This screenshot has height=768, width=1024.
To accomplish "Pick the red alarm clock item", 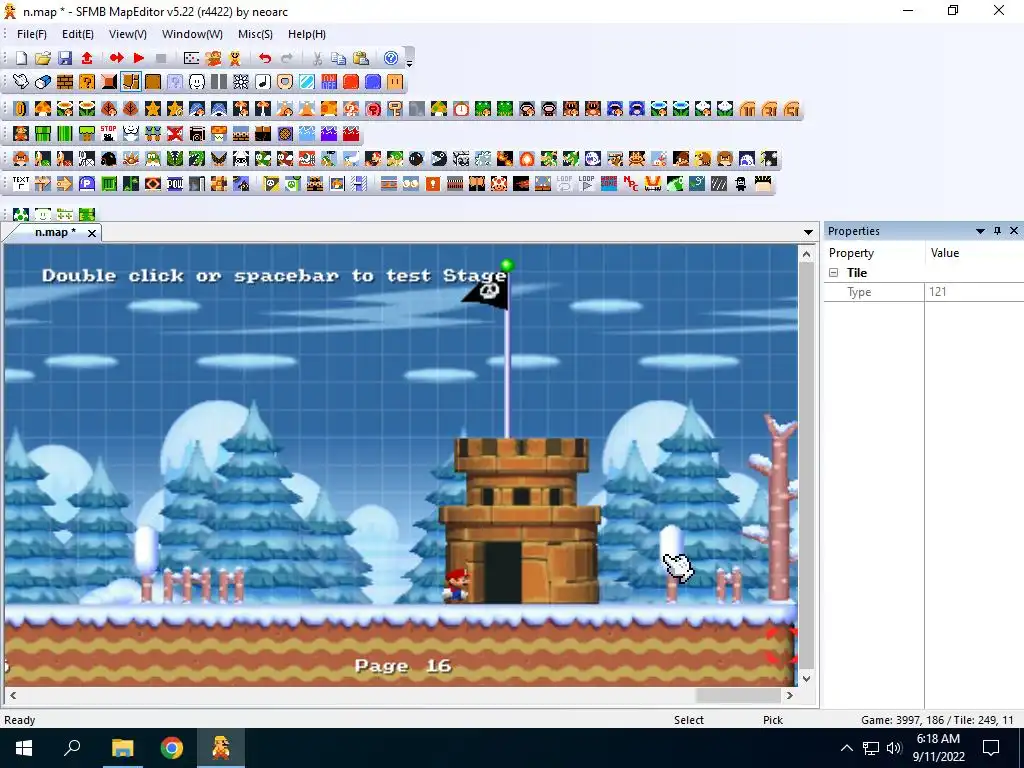I will [461, 109].
